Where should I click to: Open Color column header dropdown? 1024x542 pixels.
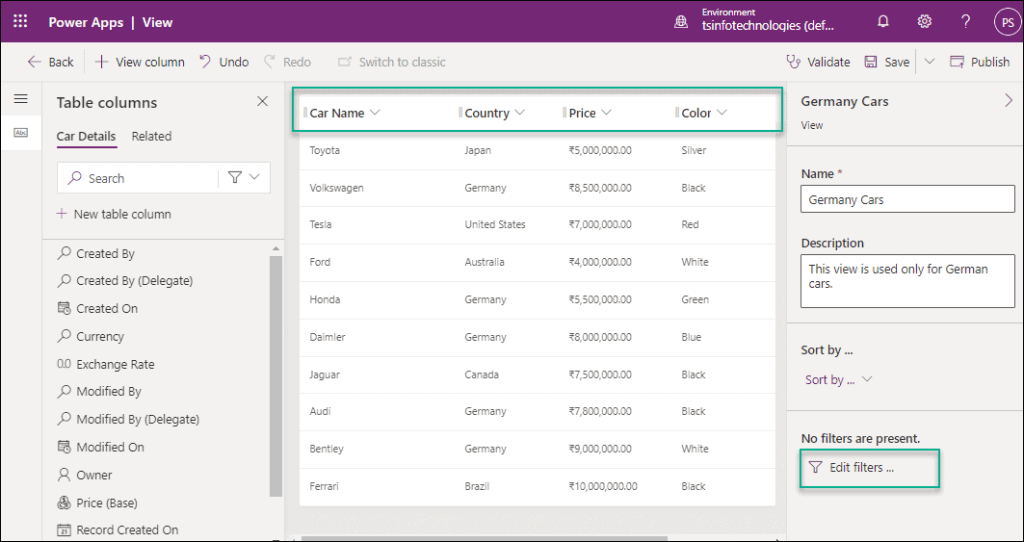722,112
